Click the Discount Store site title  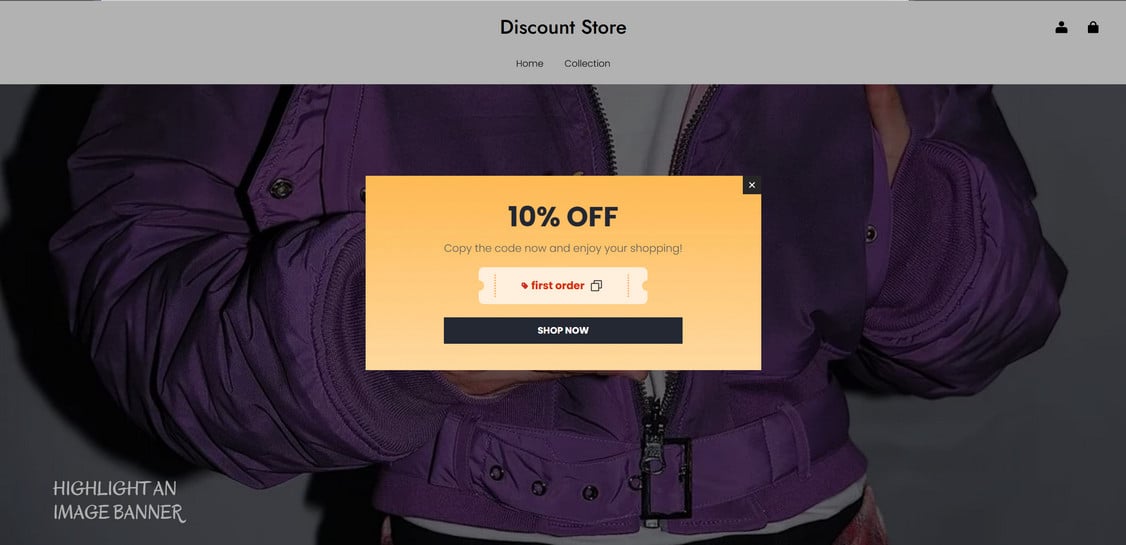click(563, 27)
